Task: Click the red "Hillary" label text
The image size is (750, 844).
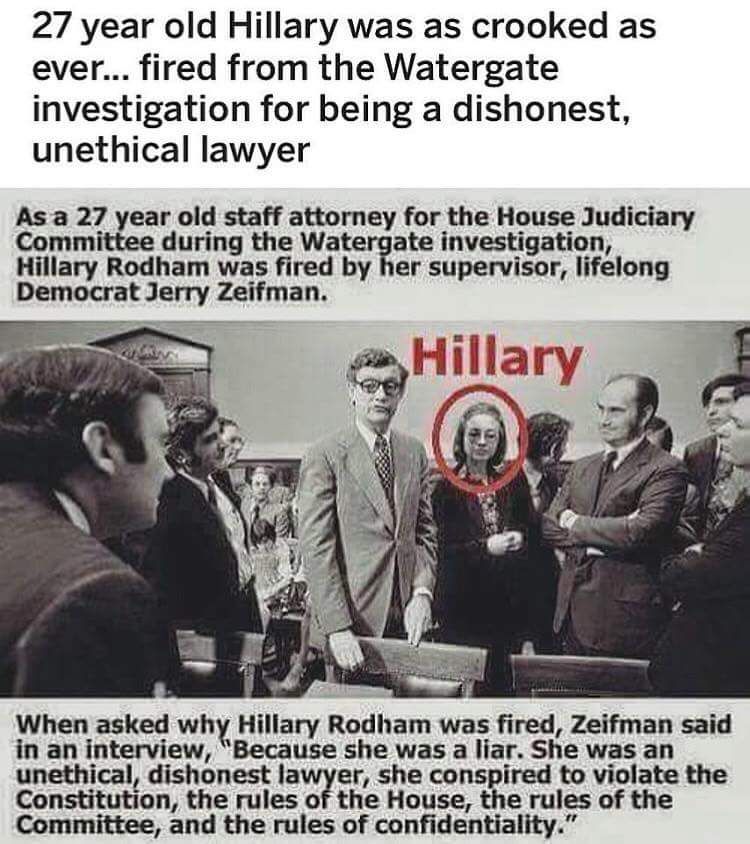Action: pyautogui.click(x=496, y=358)
